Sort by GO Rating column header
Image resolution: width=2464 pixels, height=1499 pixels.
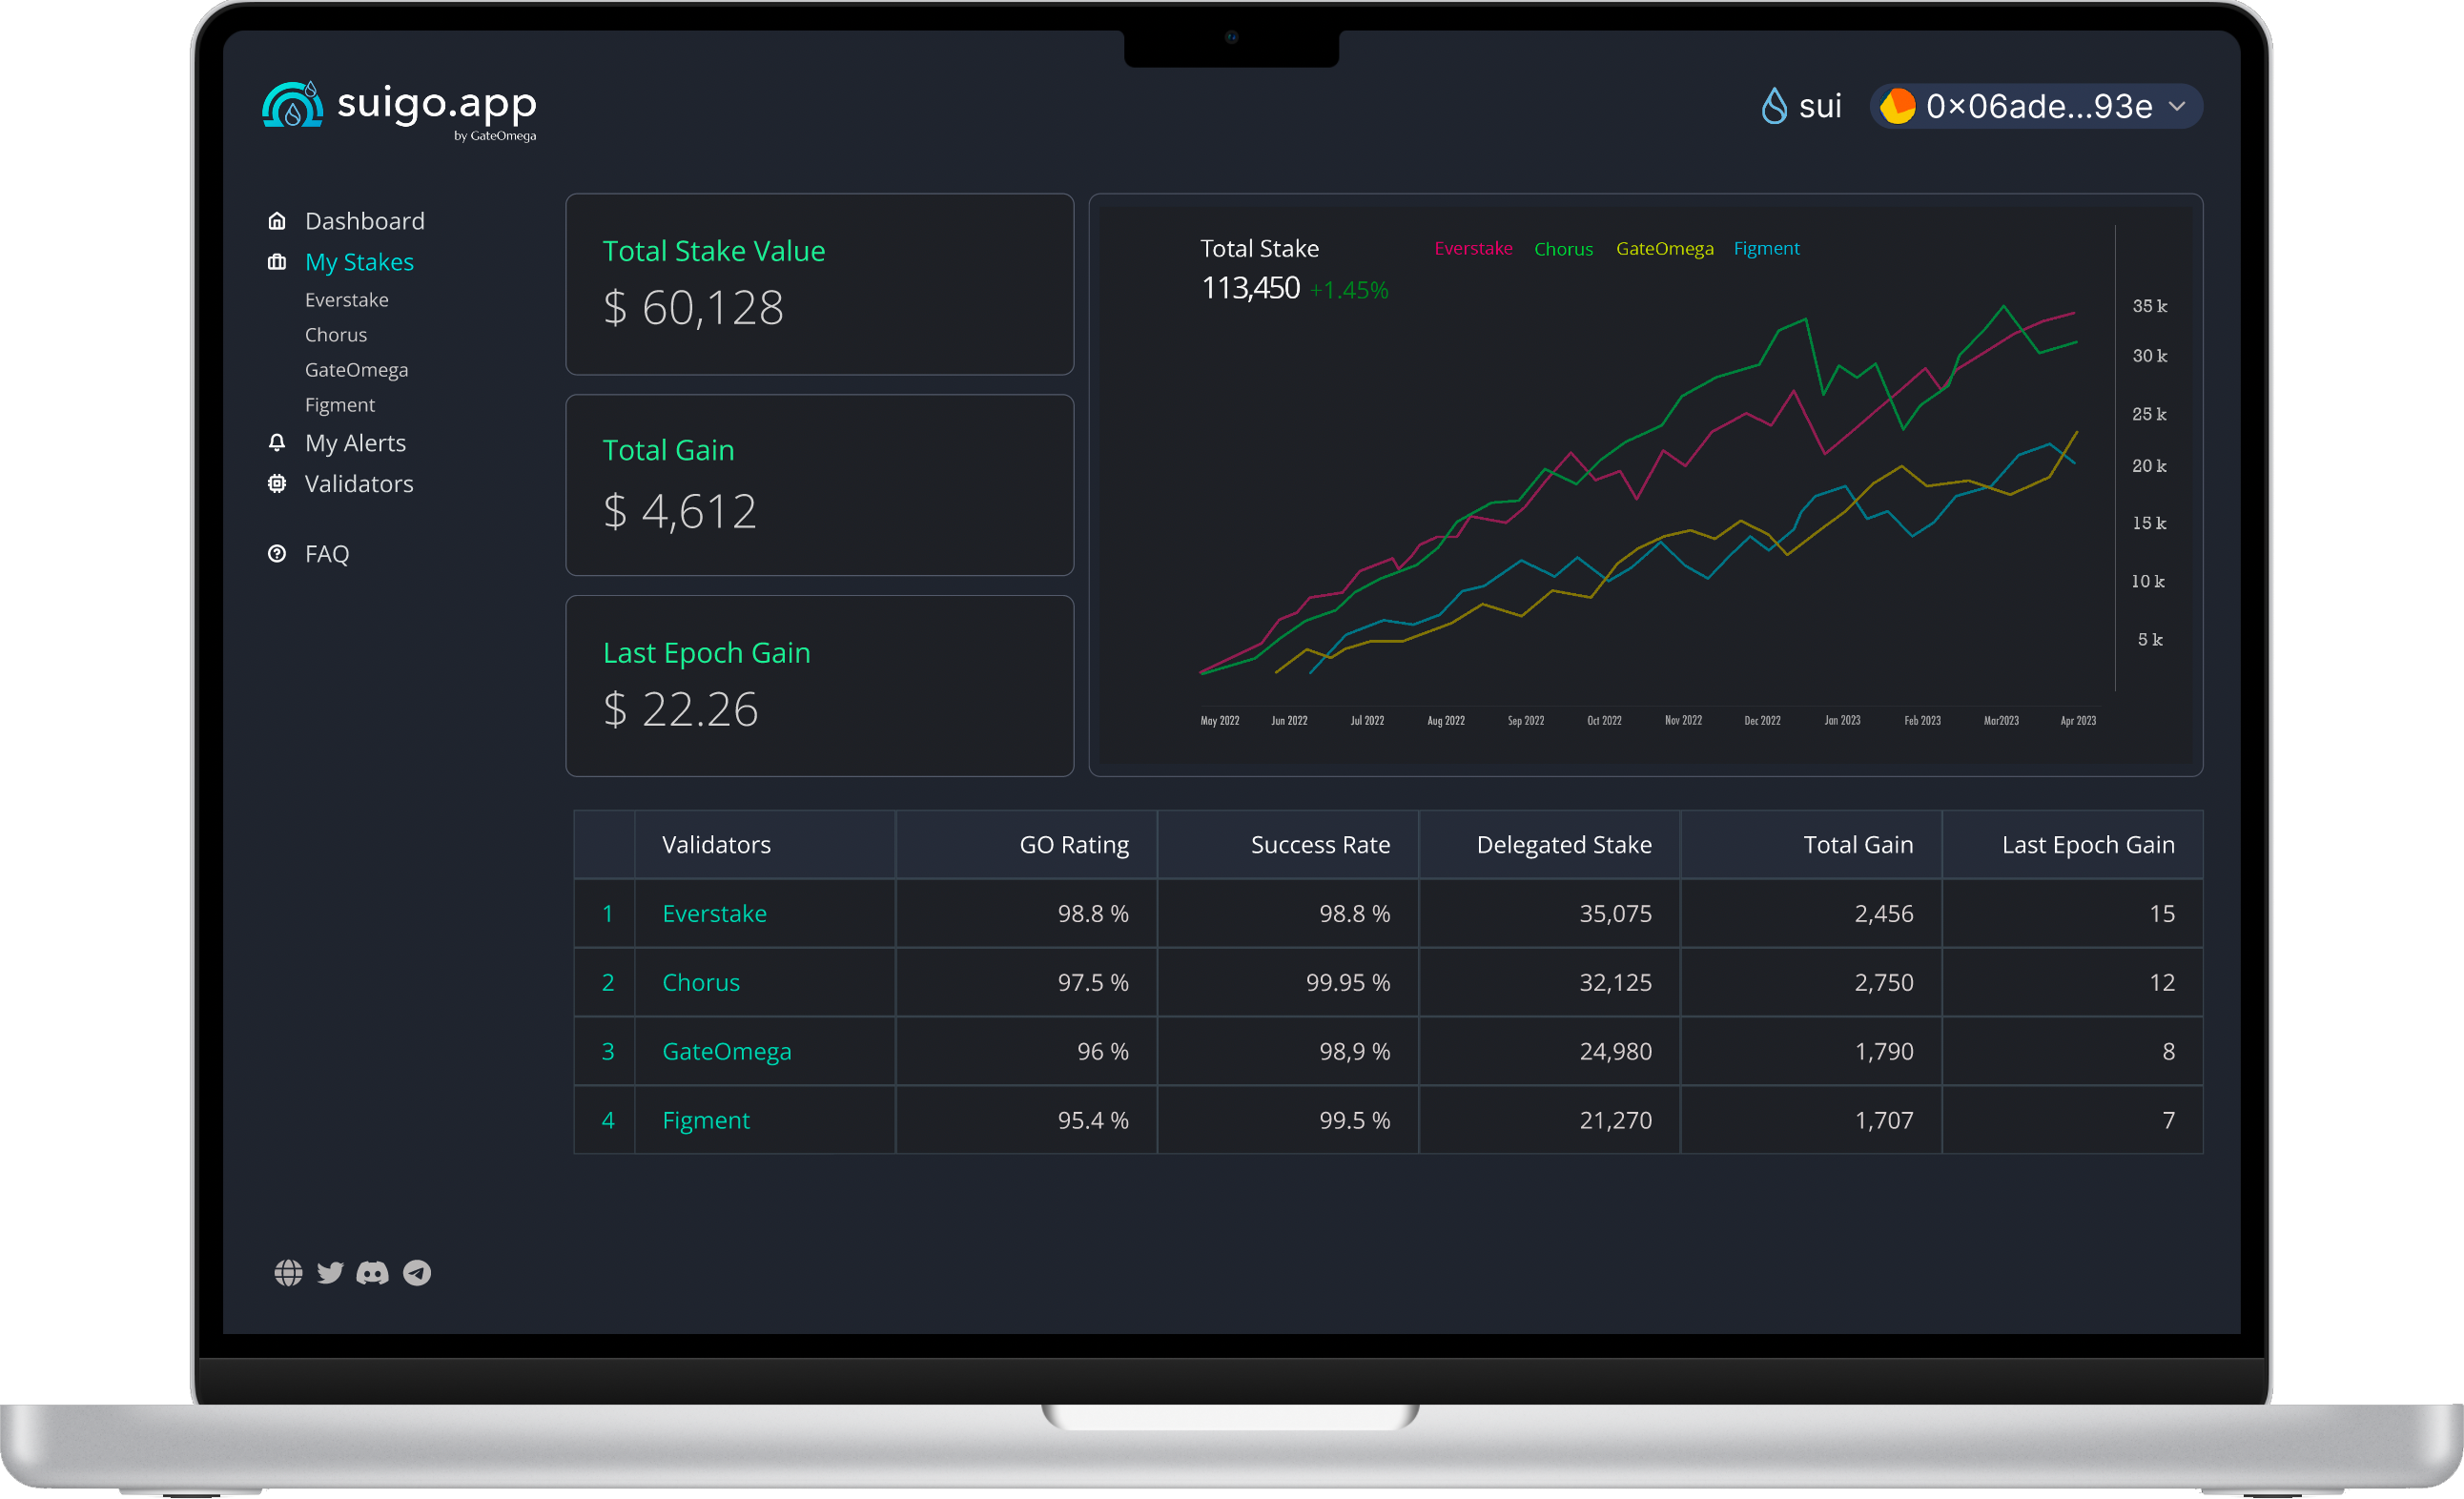[1074, 845]
